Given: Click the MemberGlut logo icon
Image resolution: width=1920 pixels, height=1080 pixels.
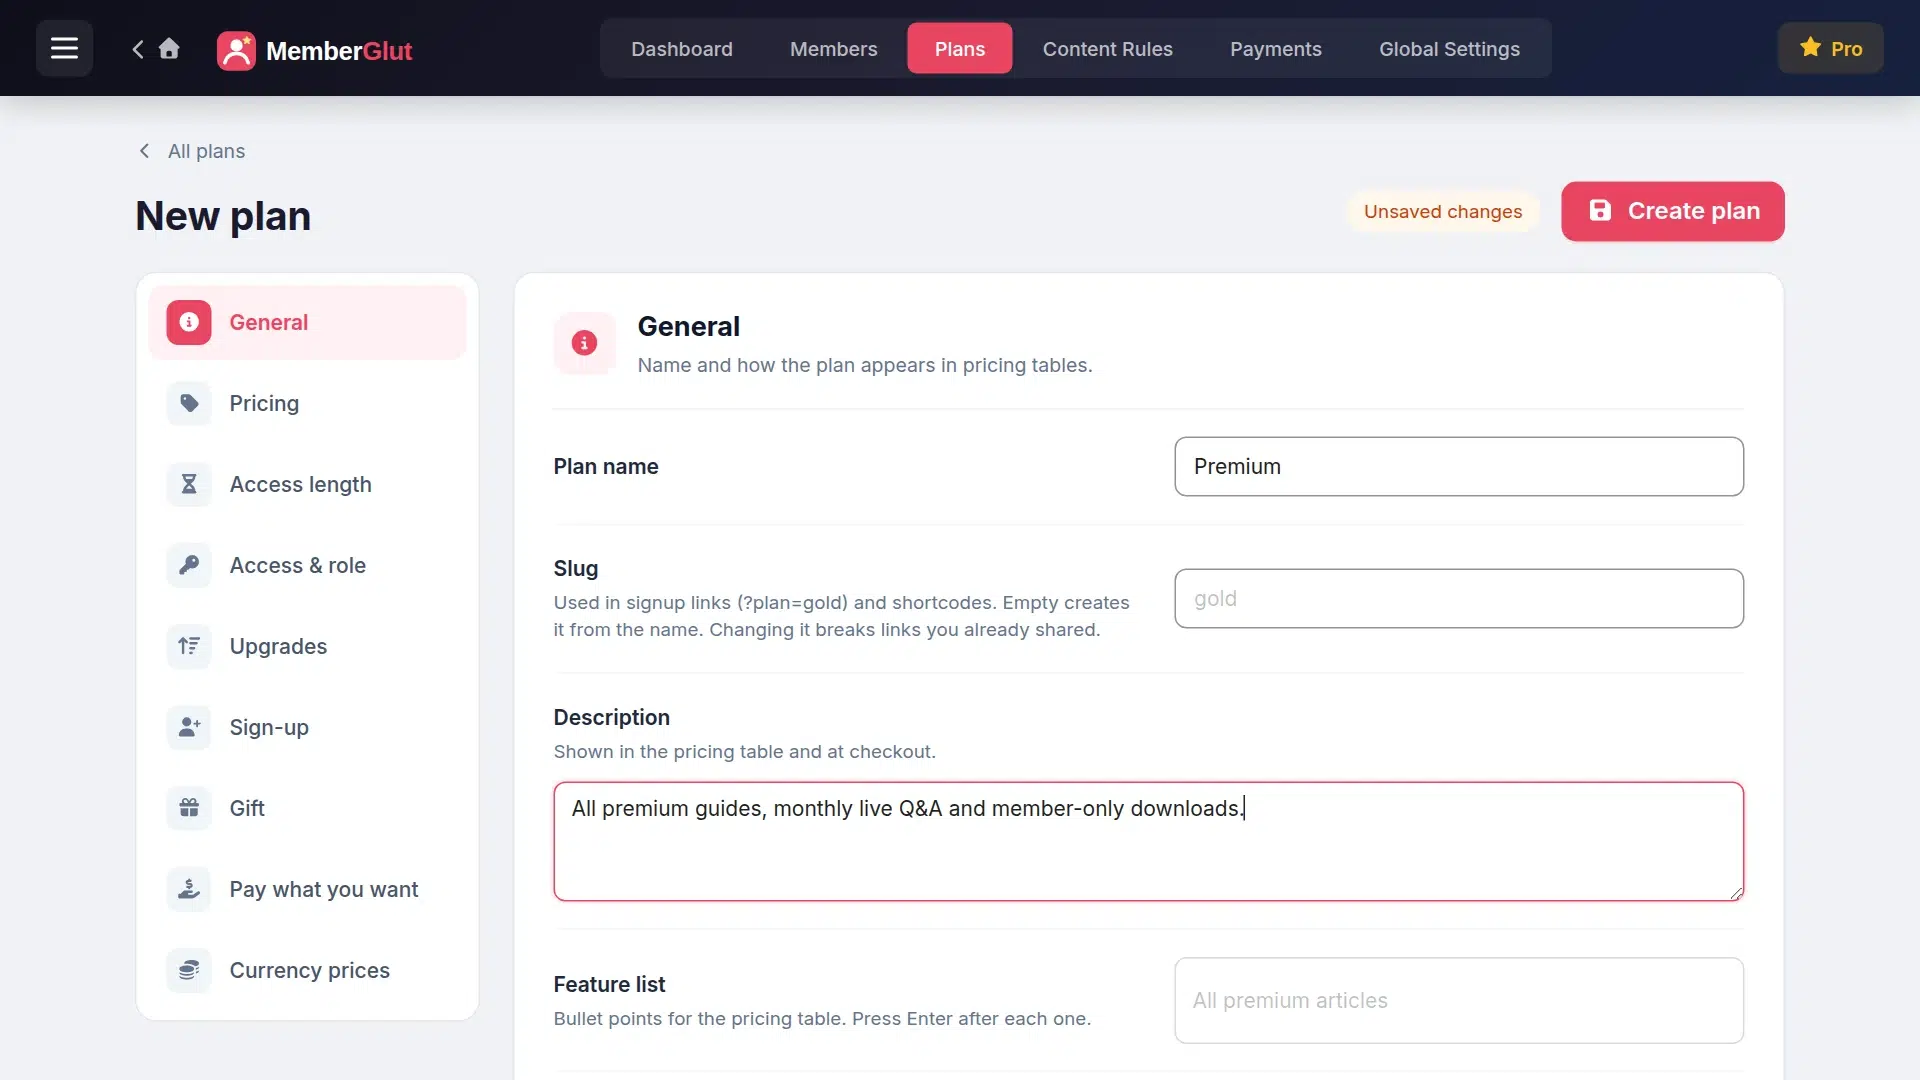Looking at the screenshot, I should click(x=236, y=50).
